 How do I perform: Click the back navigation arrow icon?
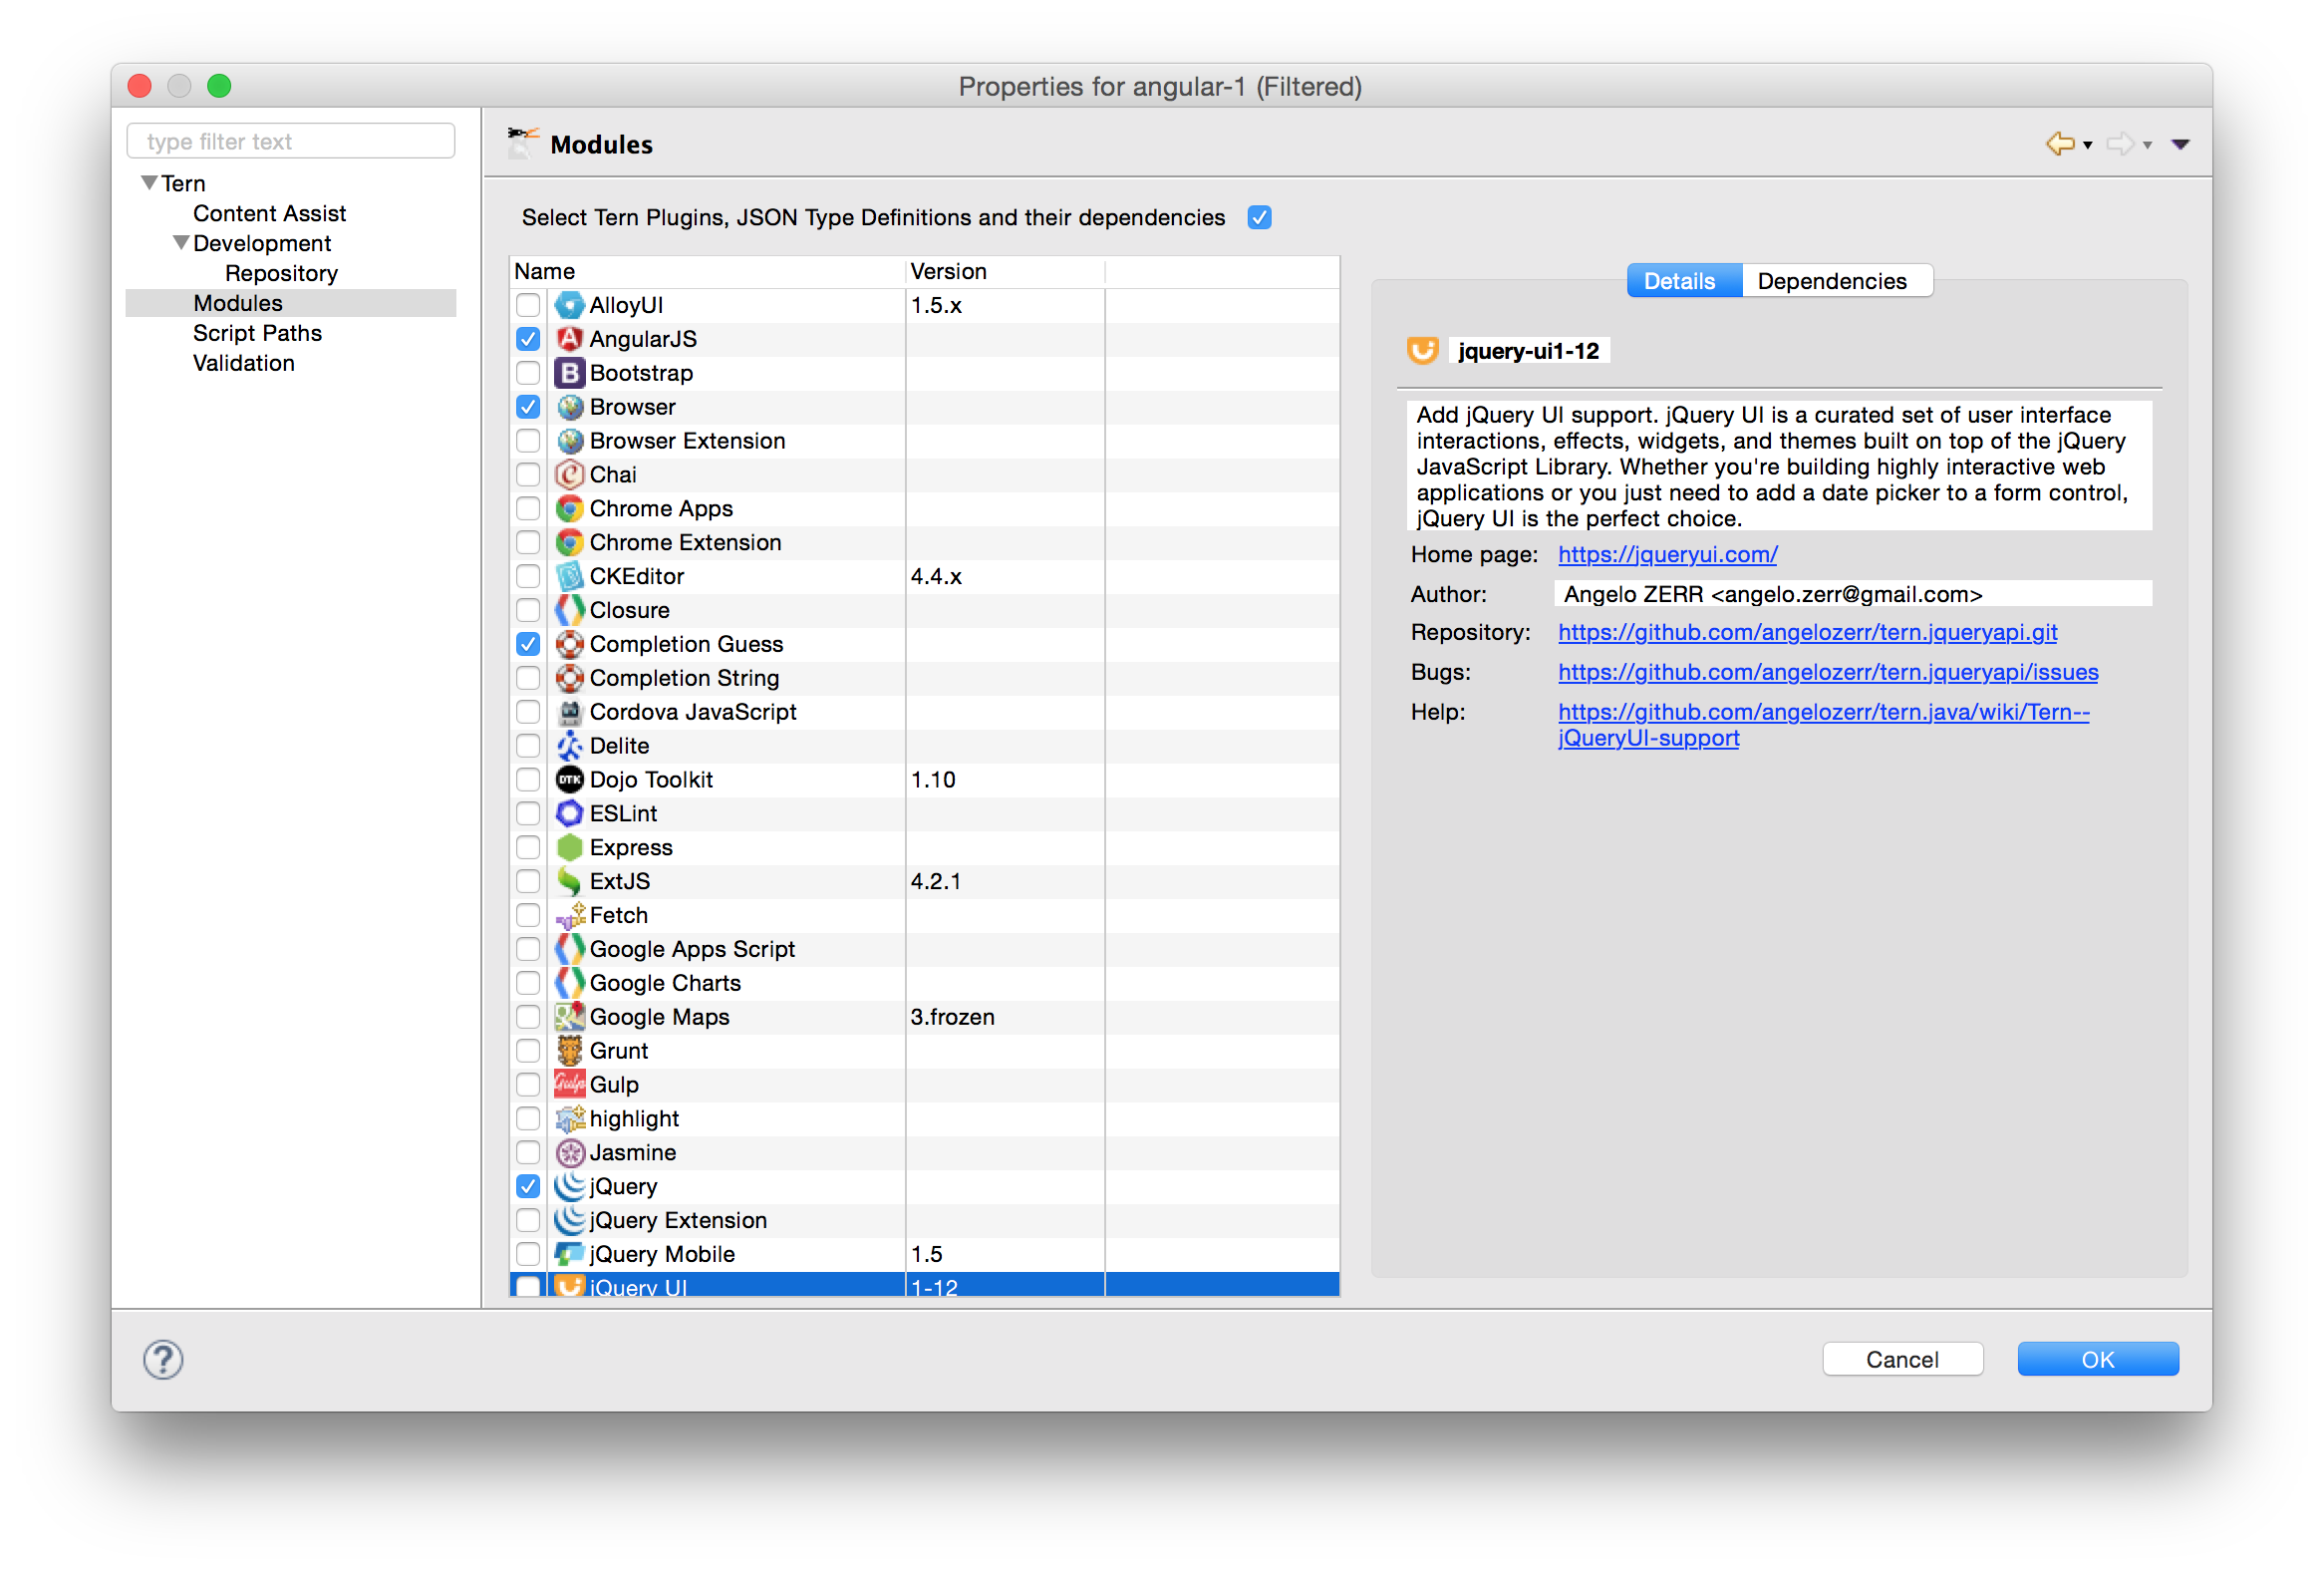[2059, 144]
